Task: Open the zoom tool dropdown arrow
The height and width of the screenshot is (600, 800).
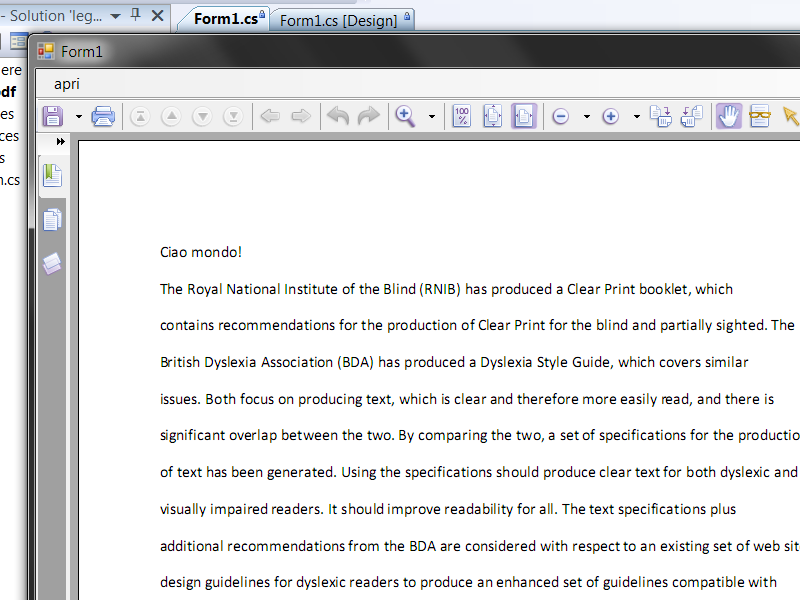Action: [432, 117]
